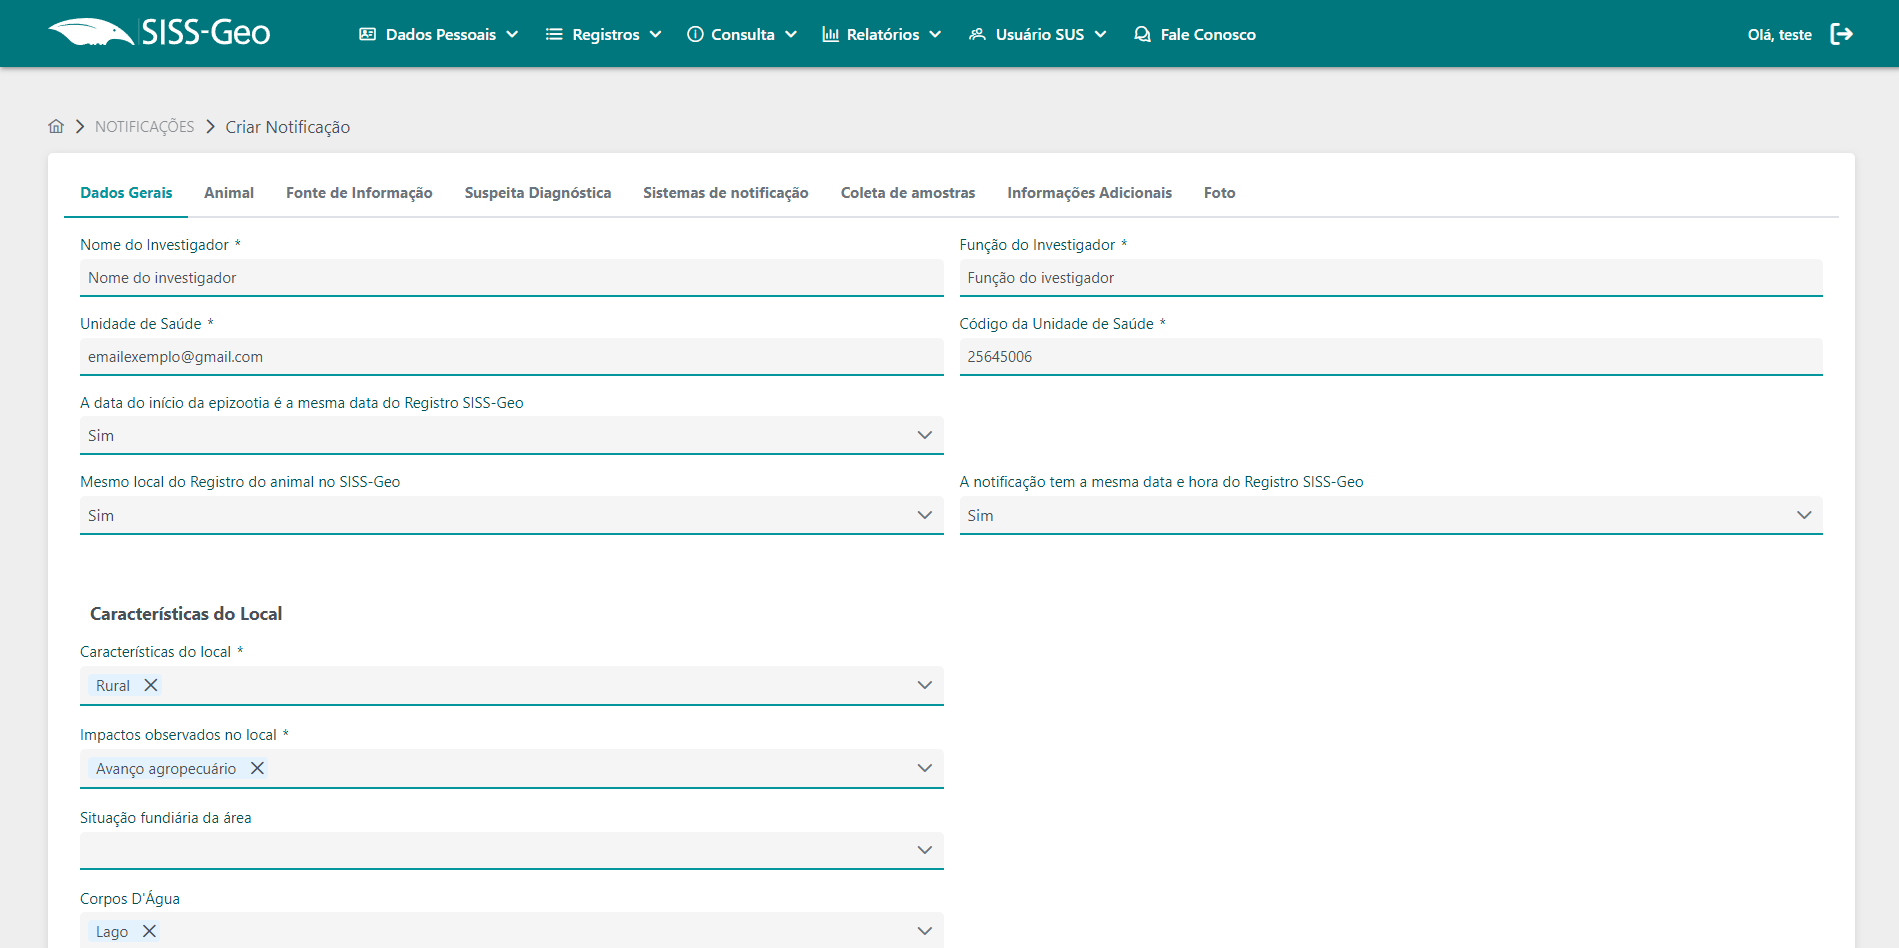
Task: Open the data do início da epizootia dropdown
Action: [x=511, y=435]
